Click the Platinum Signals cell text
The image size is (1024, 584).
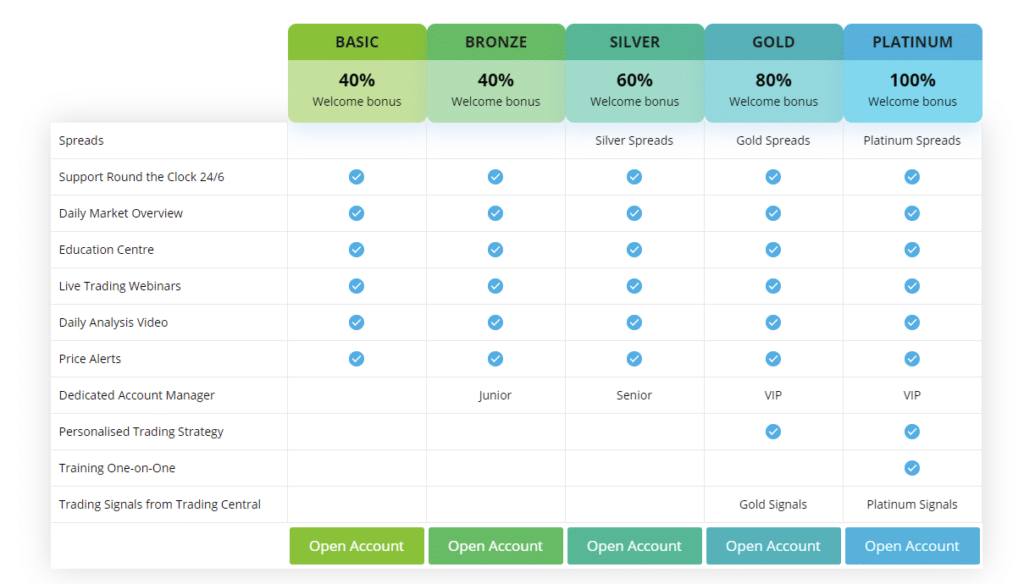click(x=912, y=504)
